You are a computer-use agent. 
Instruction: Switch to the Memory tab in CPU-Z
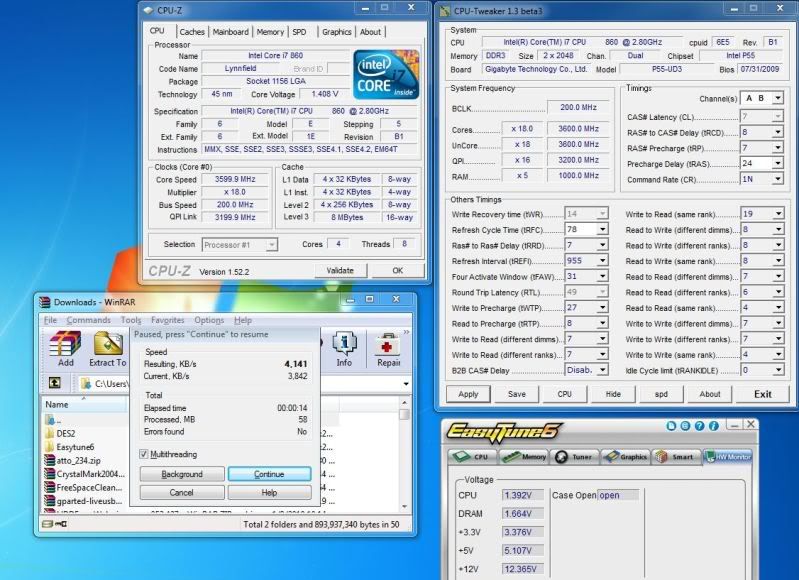(x=270, y=32)
